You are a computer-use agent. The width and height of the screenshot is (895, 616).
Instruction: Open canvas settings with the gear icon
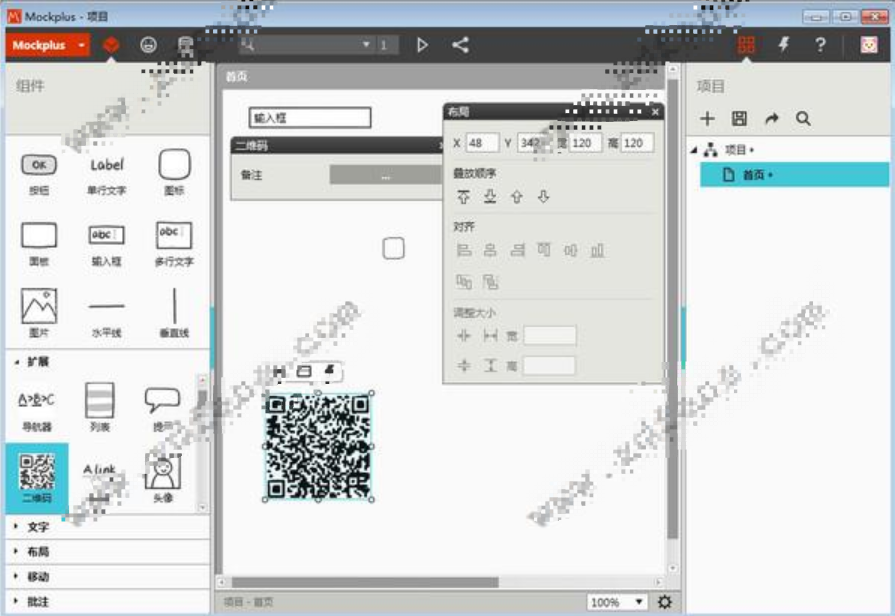(665, 602)
